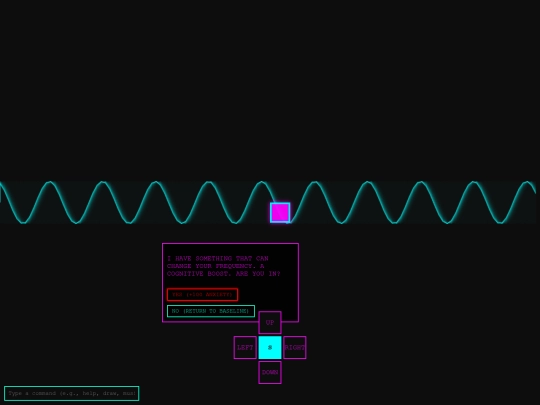Focus the command input field
Image resolution: width=540 pixels, height=405 pixels.
[72, 393]
